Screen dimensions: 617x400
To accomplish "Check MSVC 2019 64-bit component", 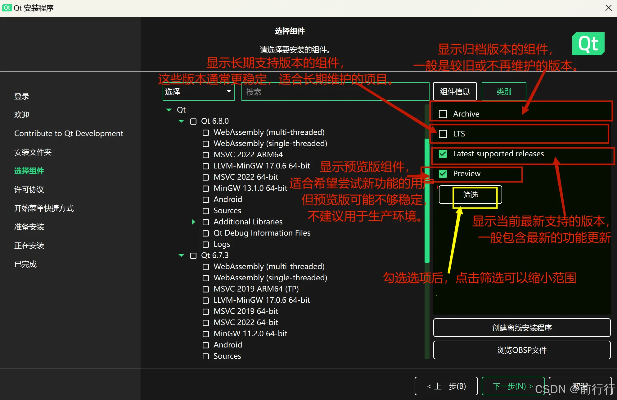I will [206, 312].
